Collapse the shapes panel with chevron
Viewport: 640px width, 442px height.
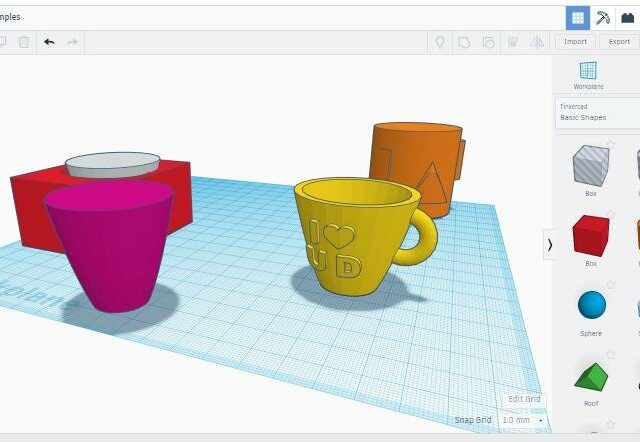549,244
